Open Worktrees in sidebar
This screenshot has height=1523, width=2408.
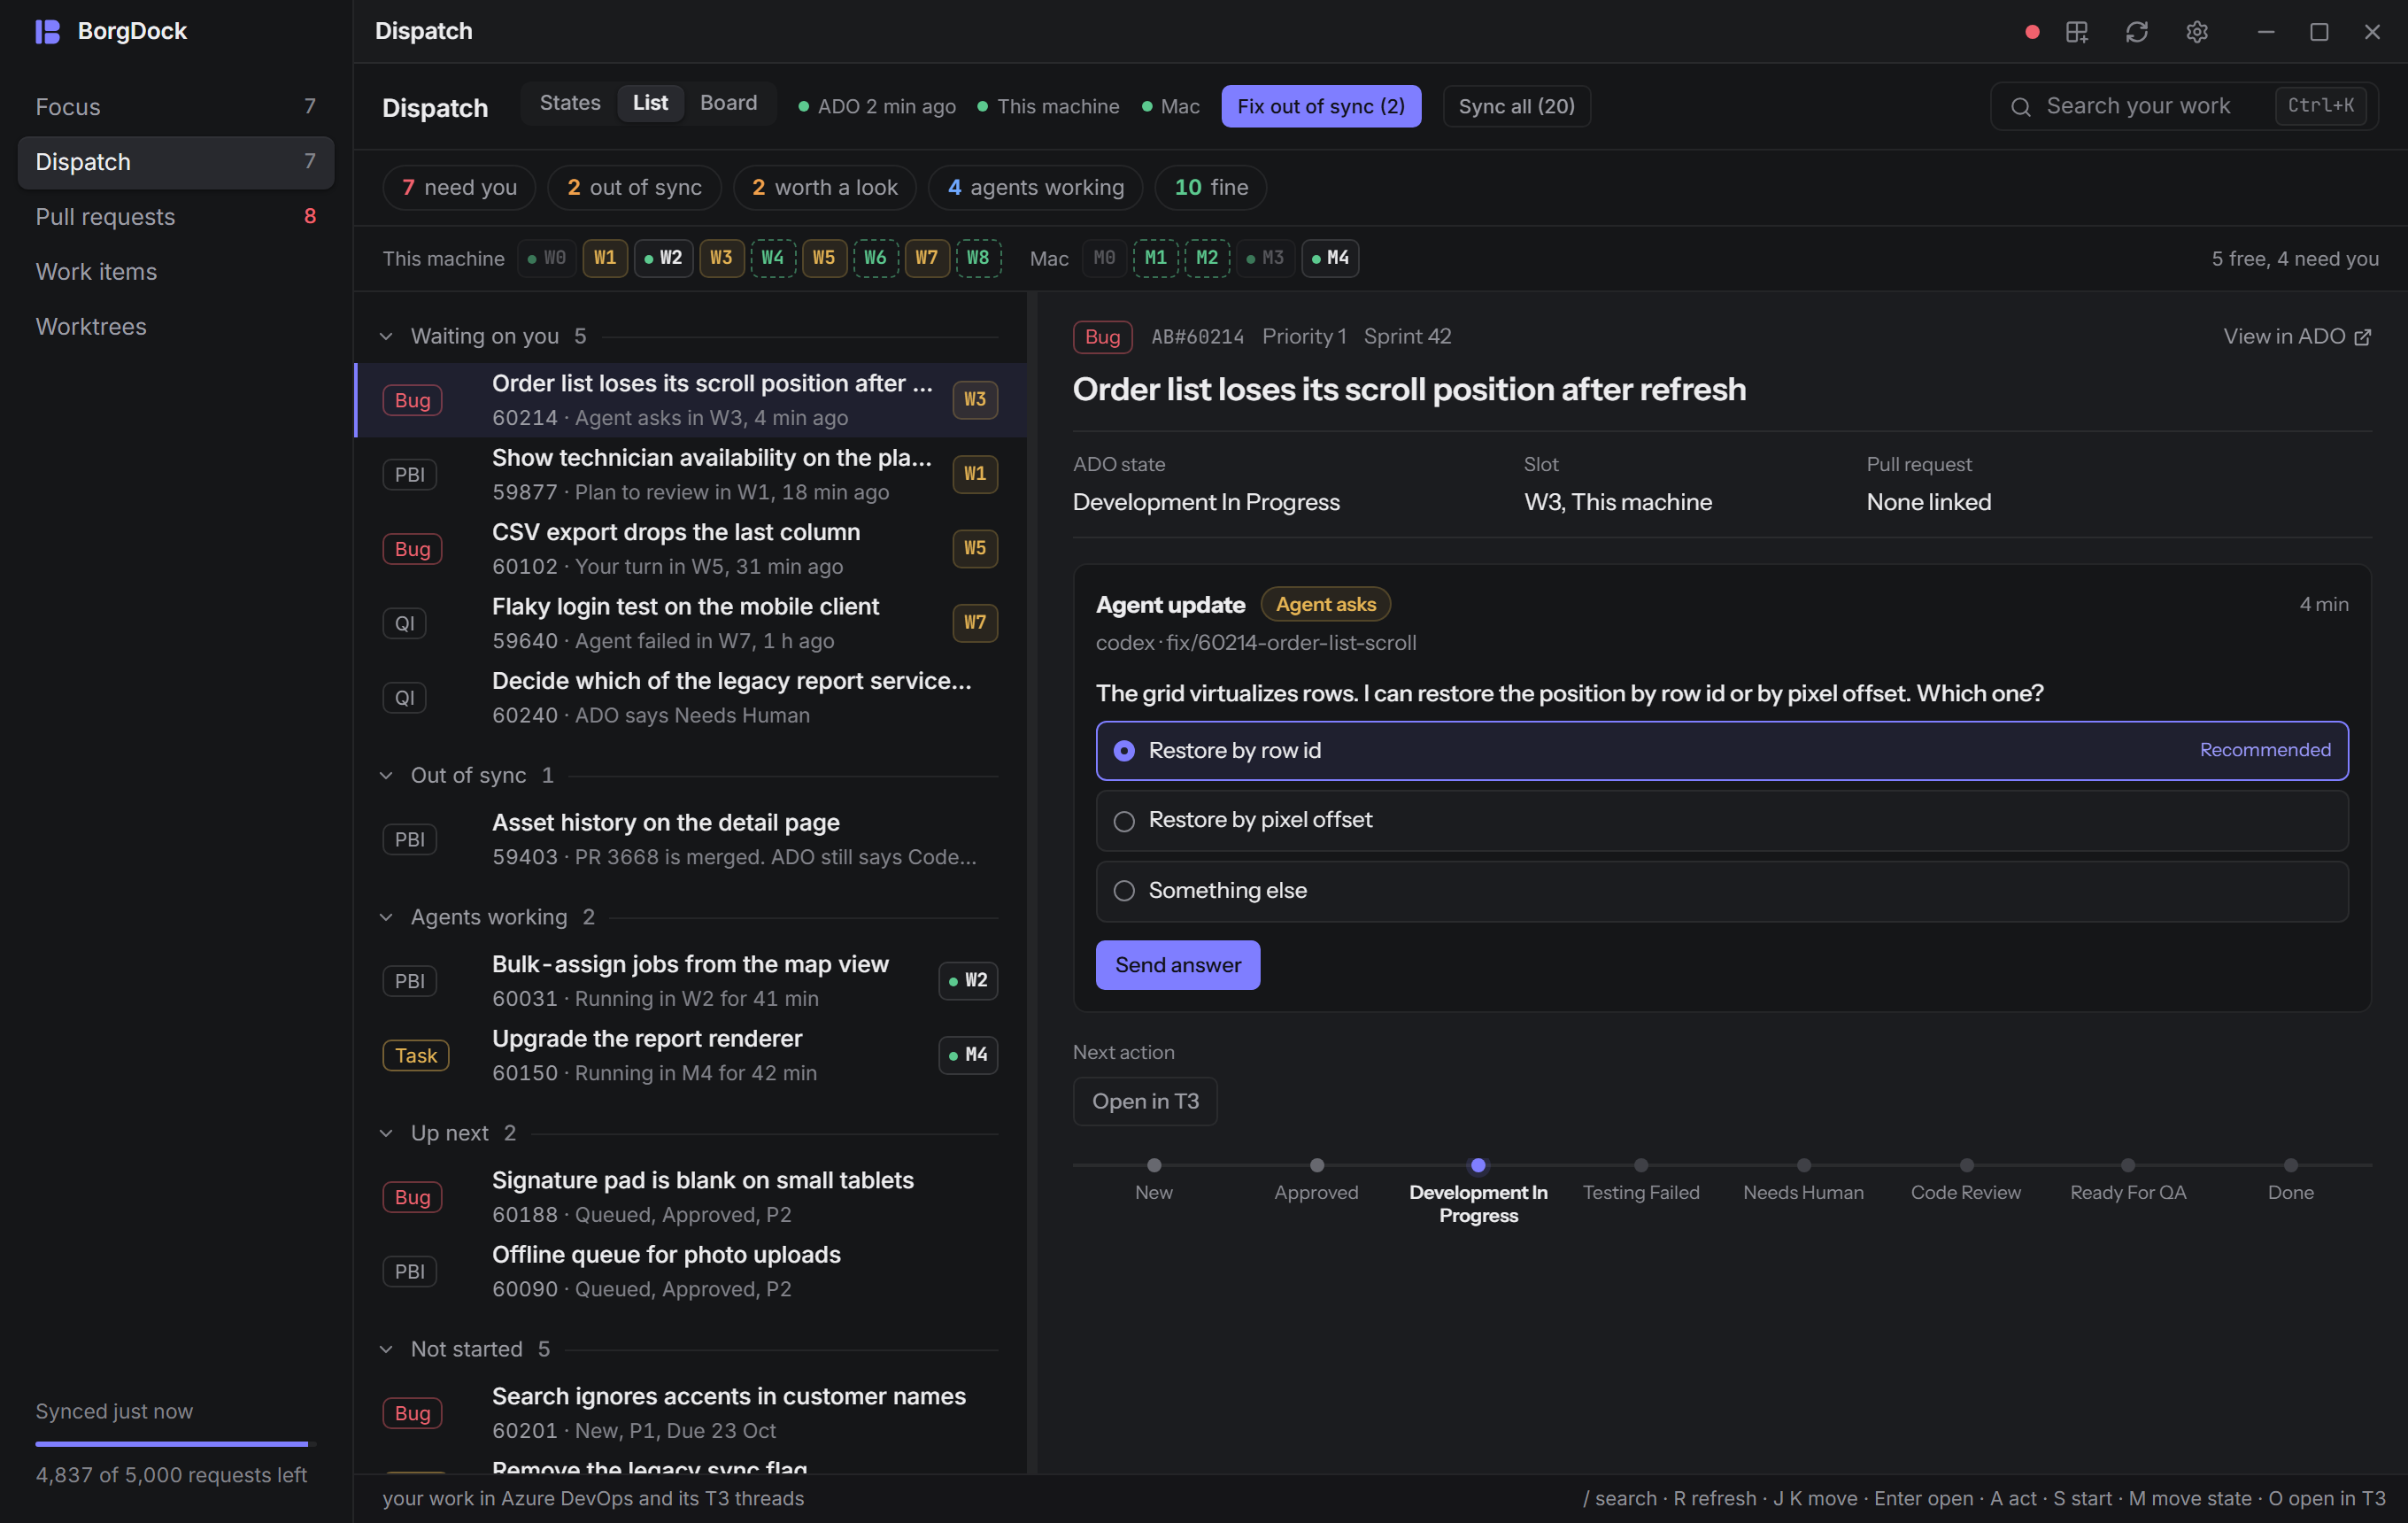(176, 327)
